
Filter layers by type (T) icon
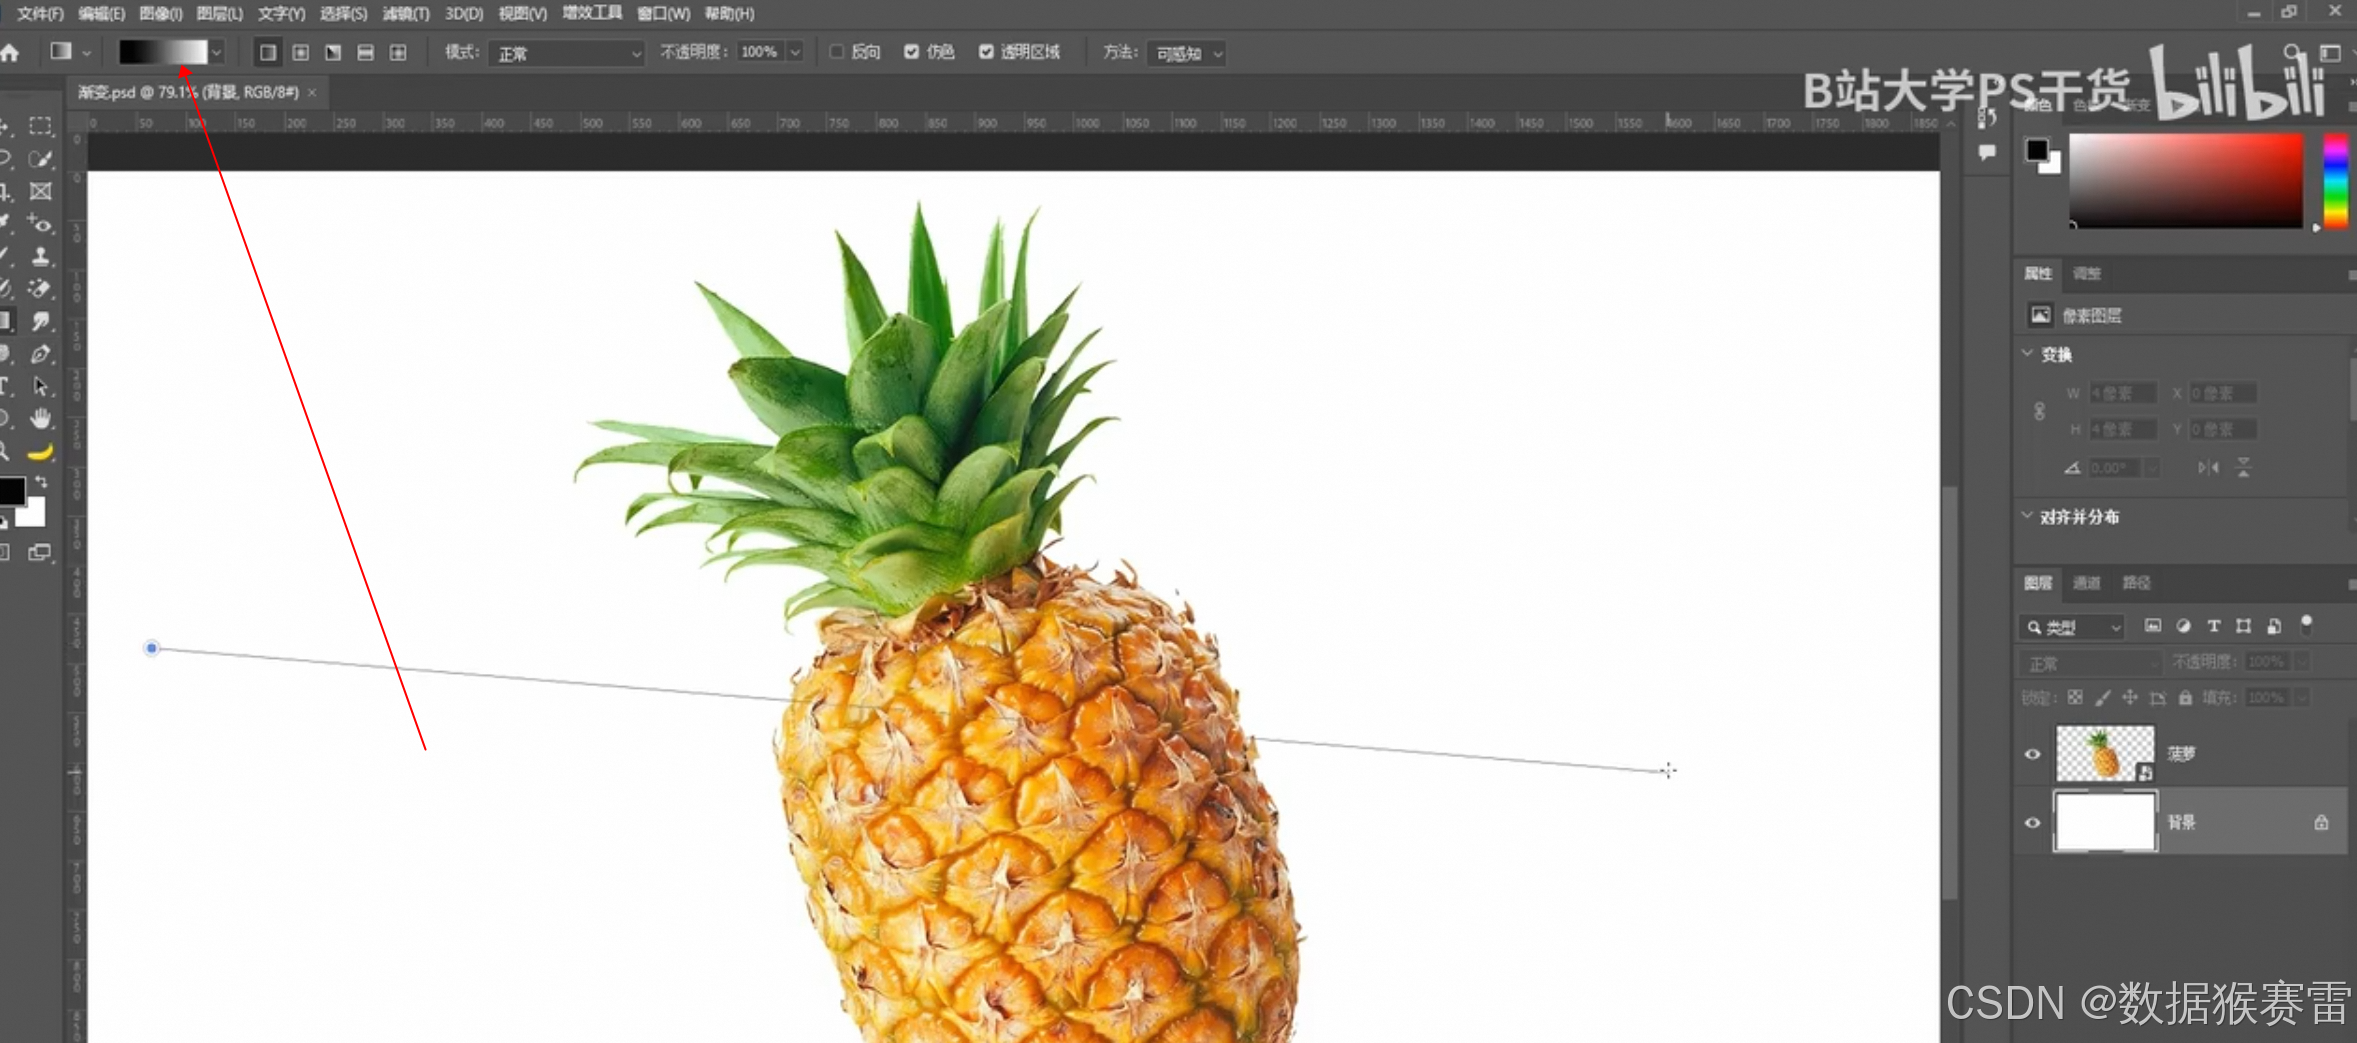2214,626
